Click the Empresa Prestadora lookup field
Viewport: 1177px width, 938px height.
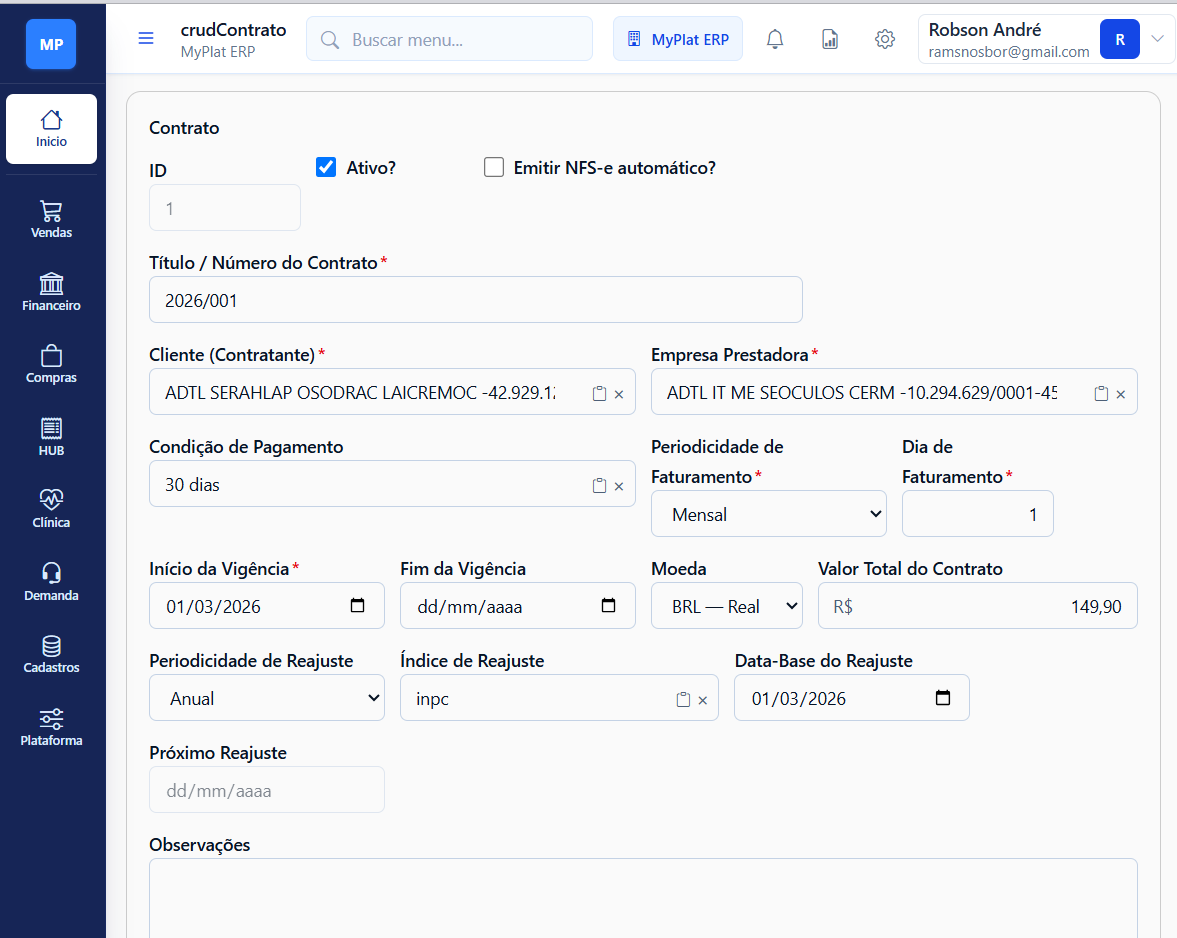point(894,392)
